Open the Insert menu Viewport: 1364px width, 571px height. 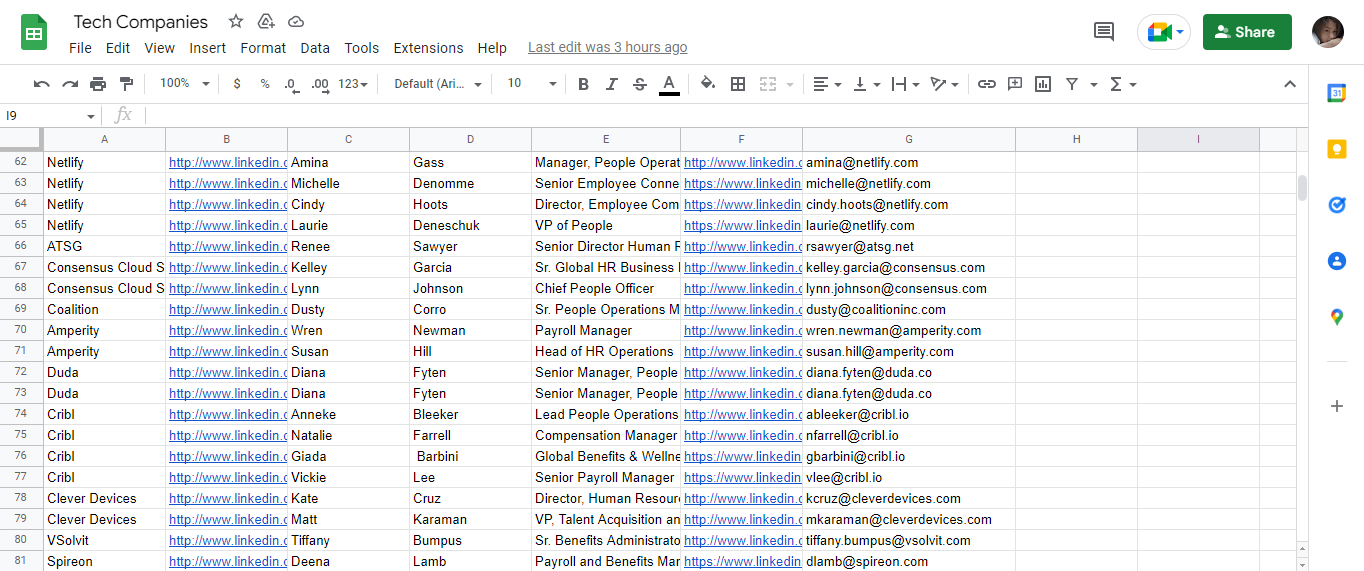click(208, 48)
